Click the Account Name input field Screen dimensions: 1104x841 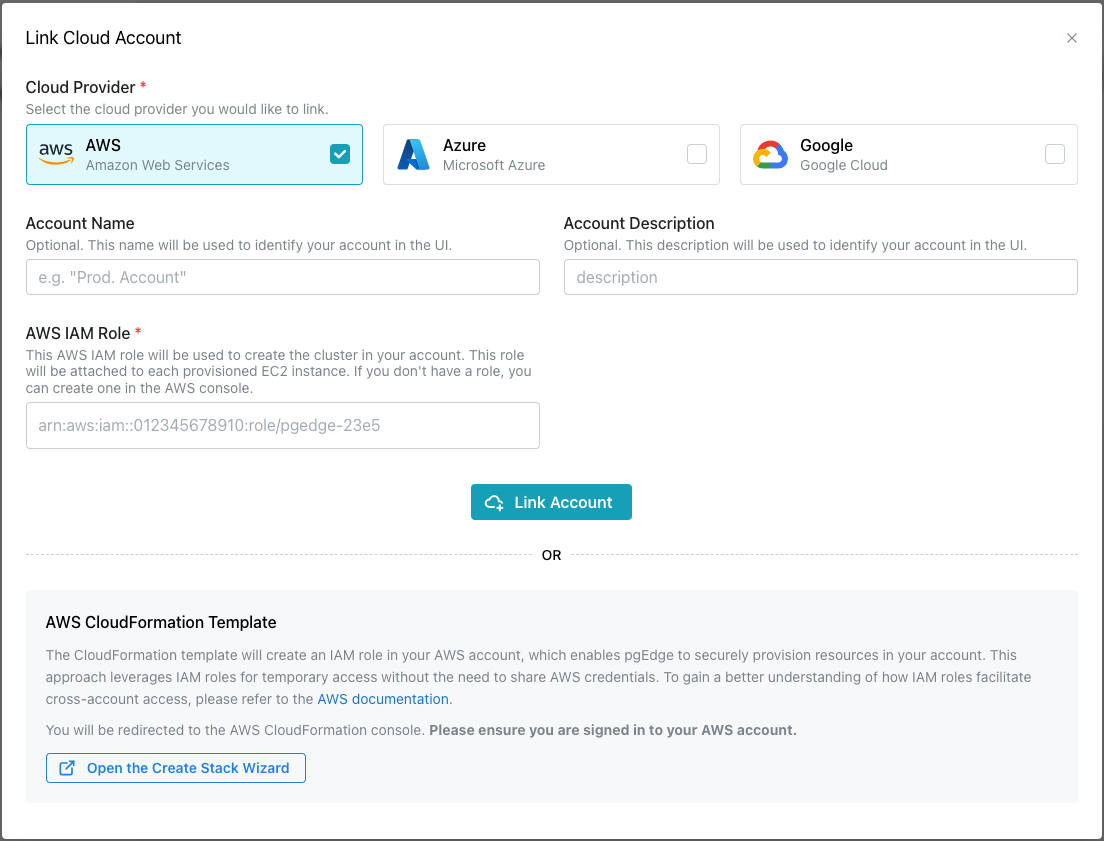tap(283, 277)
